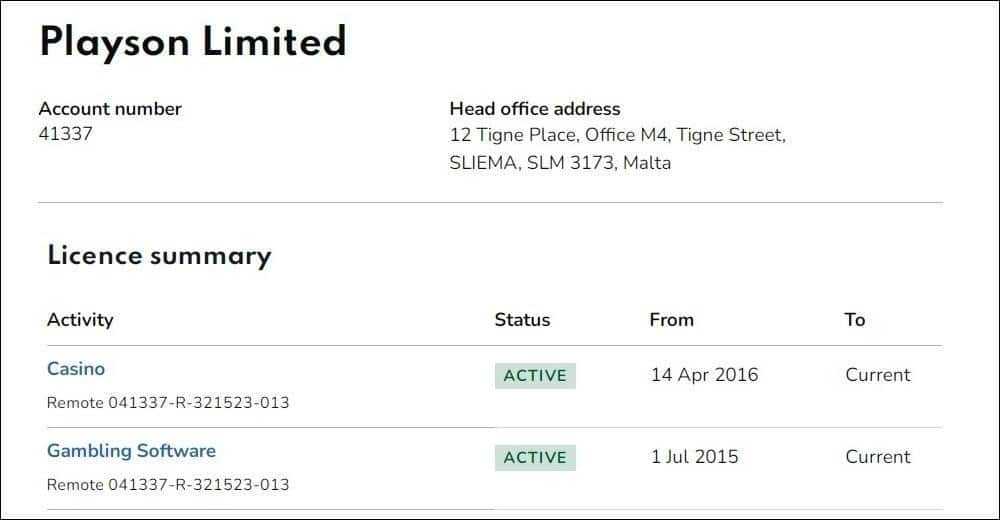Screen dimensions: 1000x520
Task: Click the ACTIVE badge in Casino row
Action: pos(535,376)
